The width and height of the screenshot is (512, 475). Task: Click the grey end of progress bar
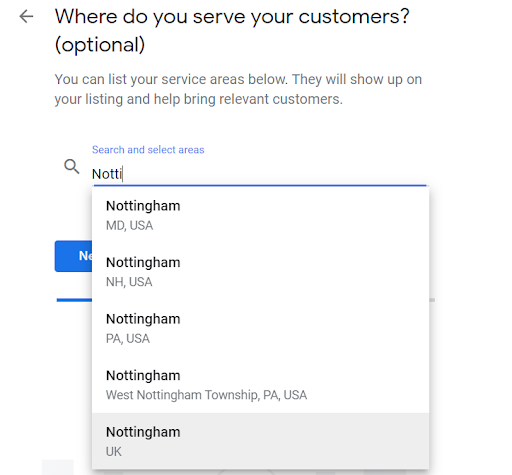pyautogui.click(x=432, y=300)
